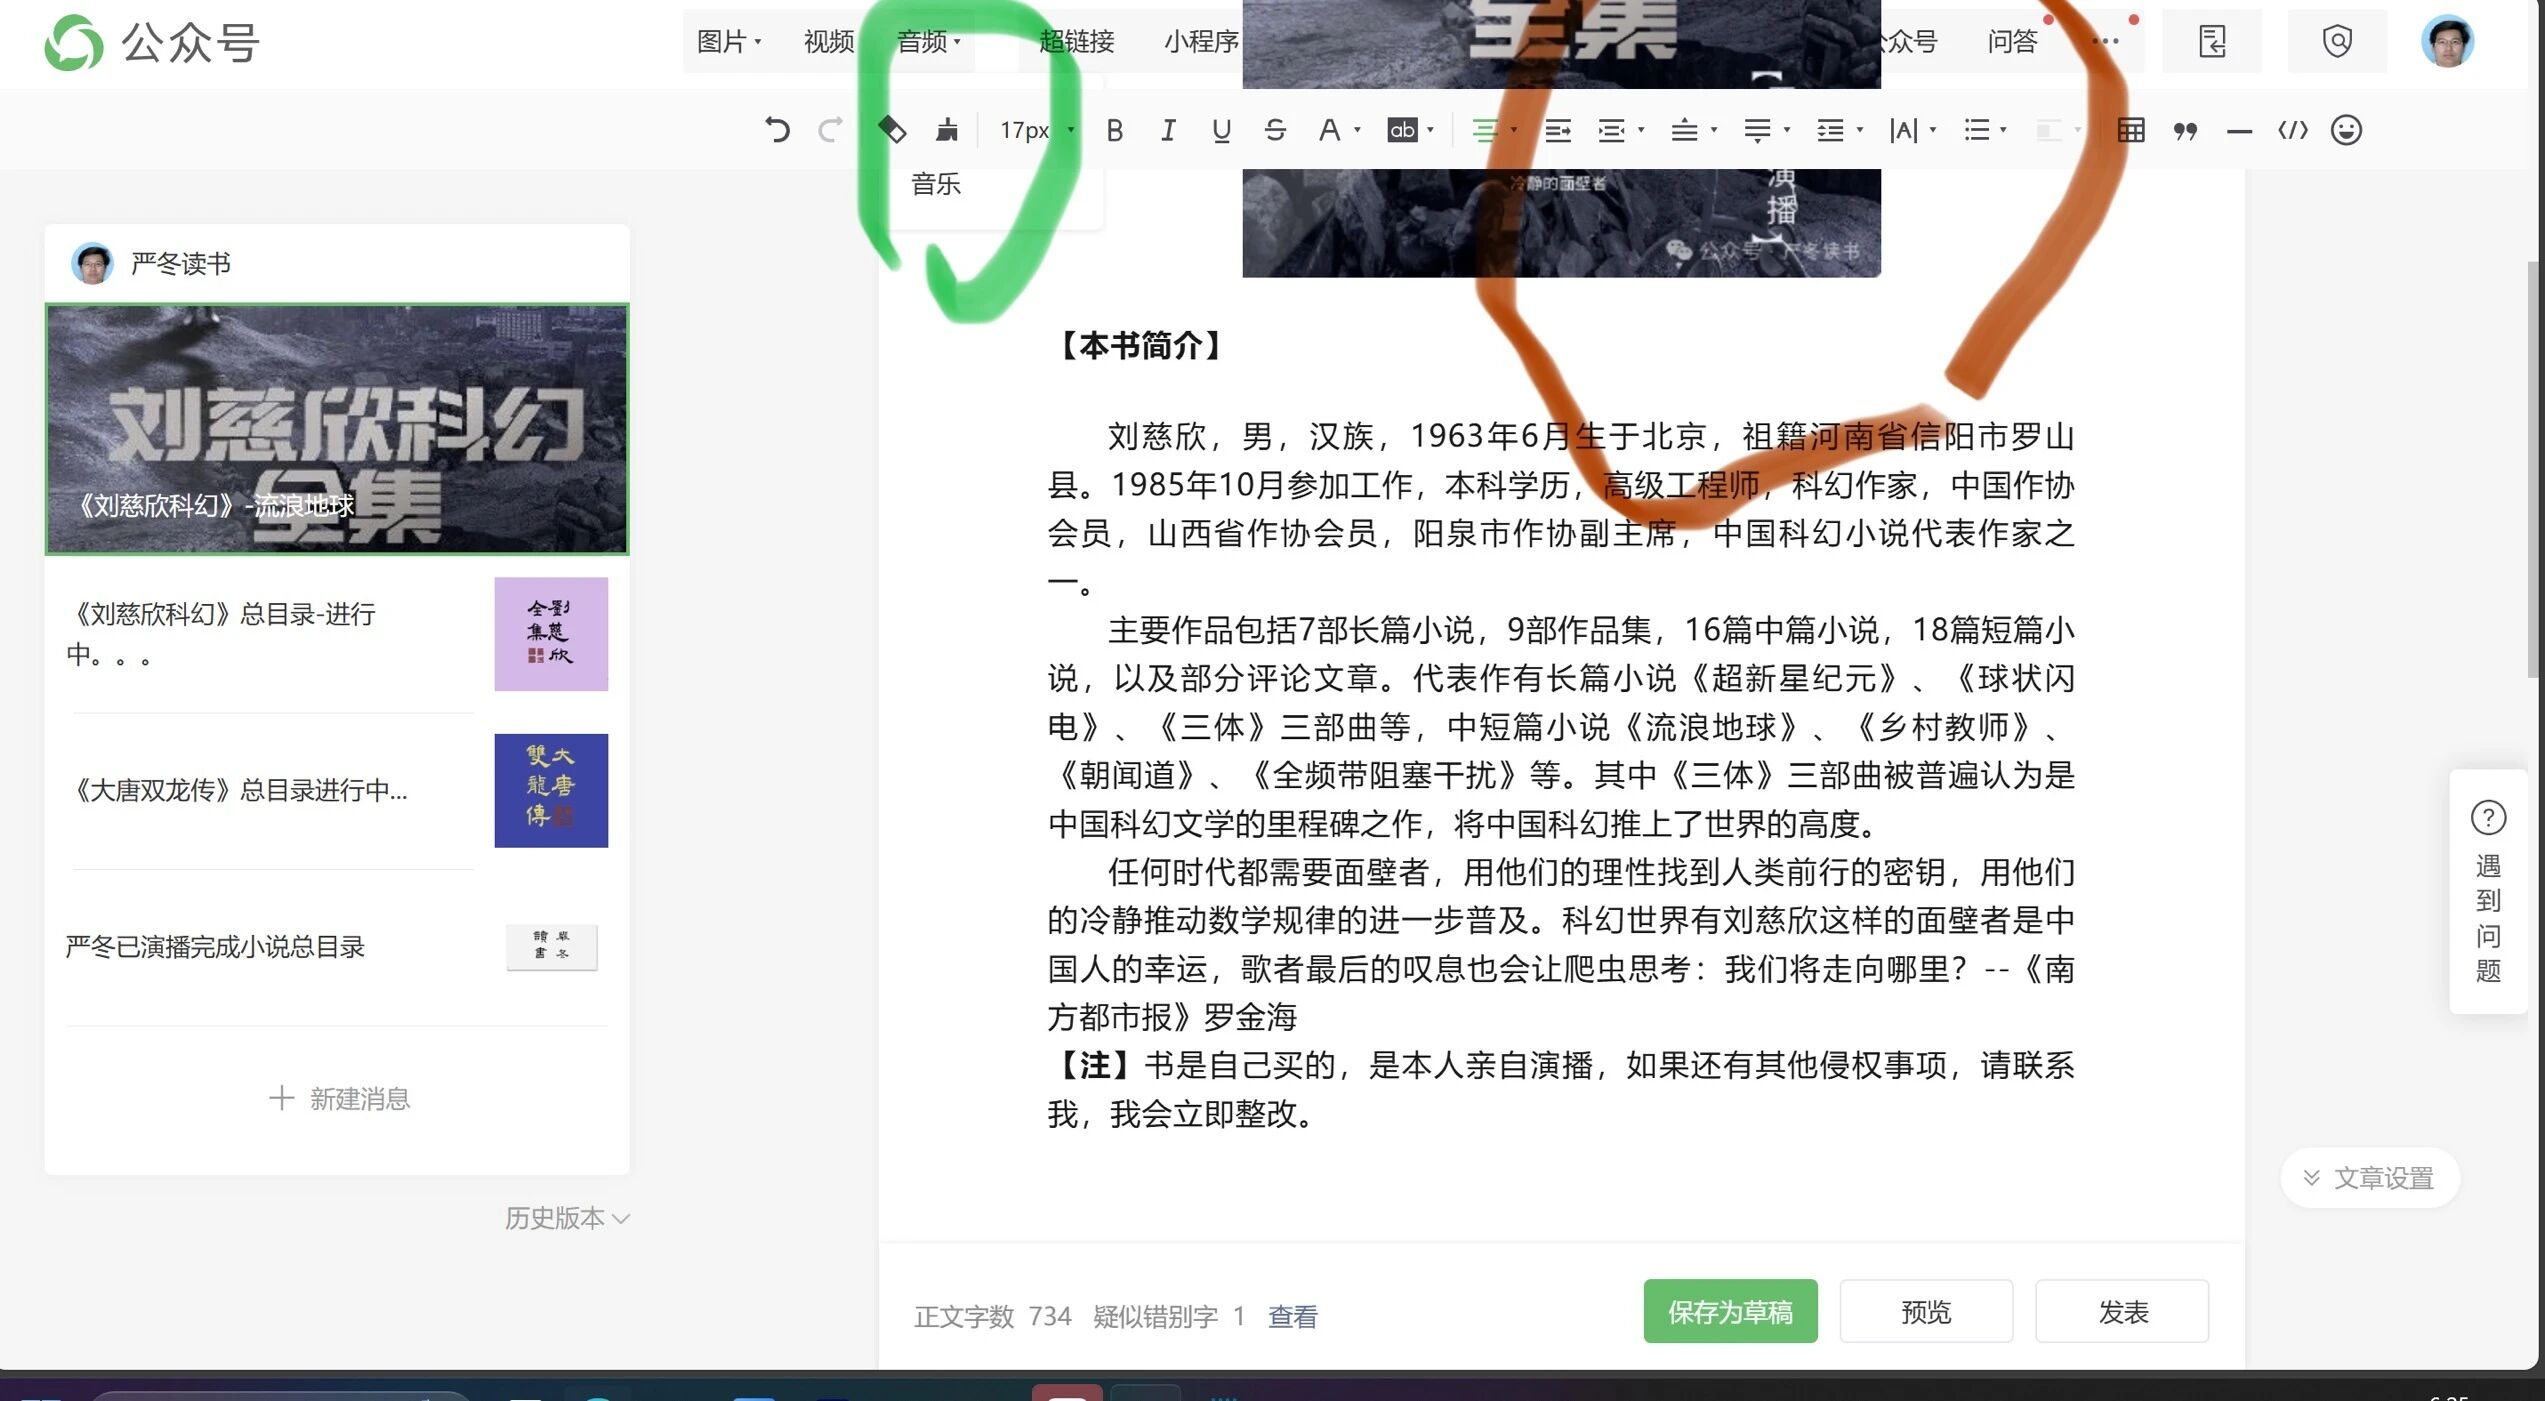
Task: Open the emoji picker icon
Action: 2346,130
